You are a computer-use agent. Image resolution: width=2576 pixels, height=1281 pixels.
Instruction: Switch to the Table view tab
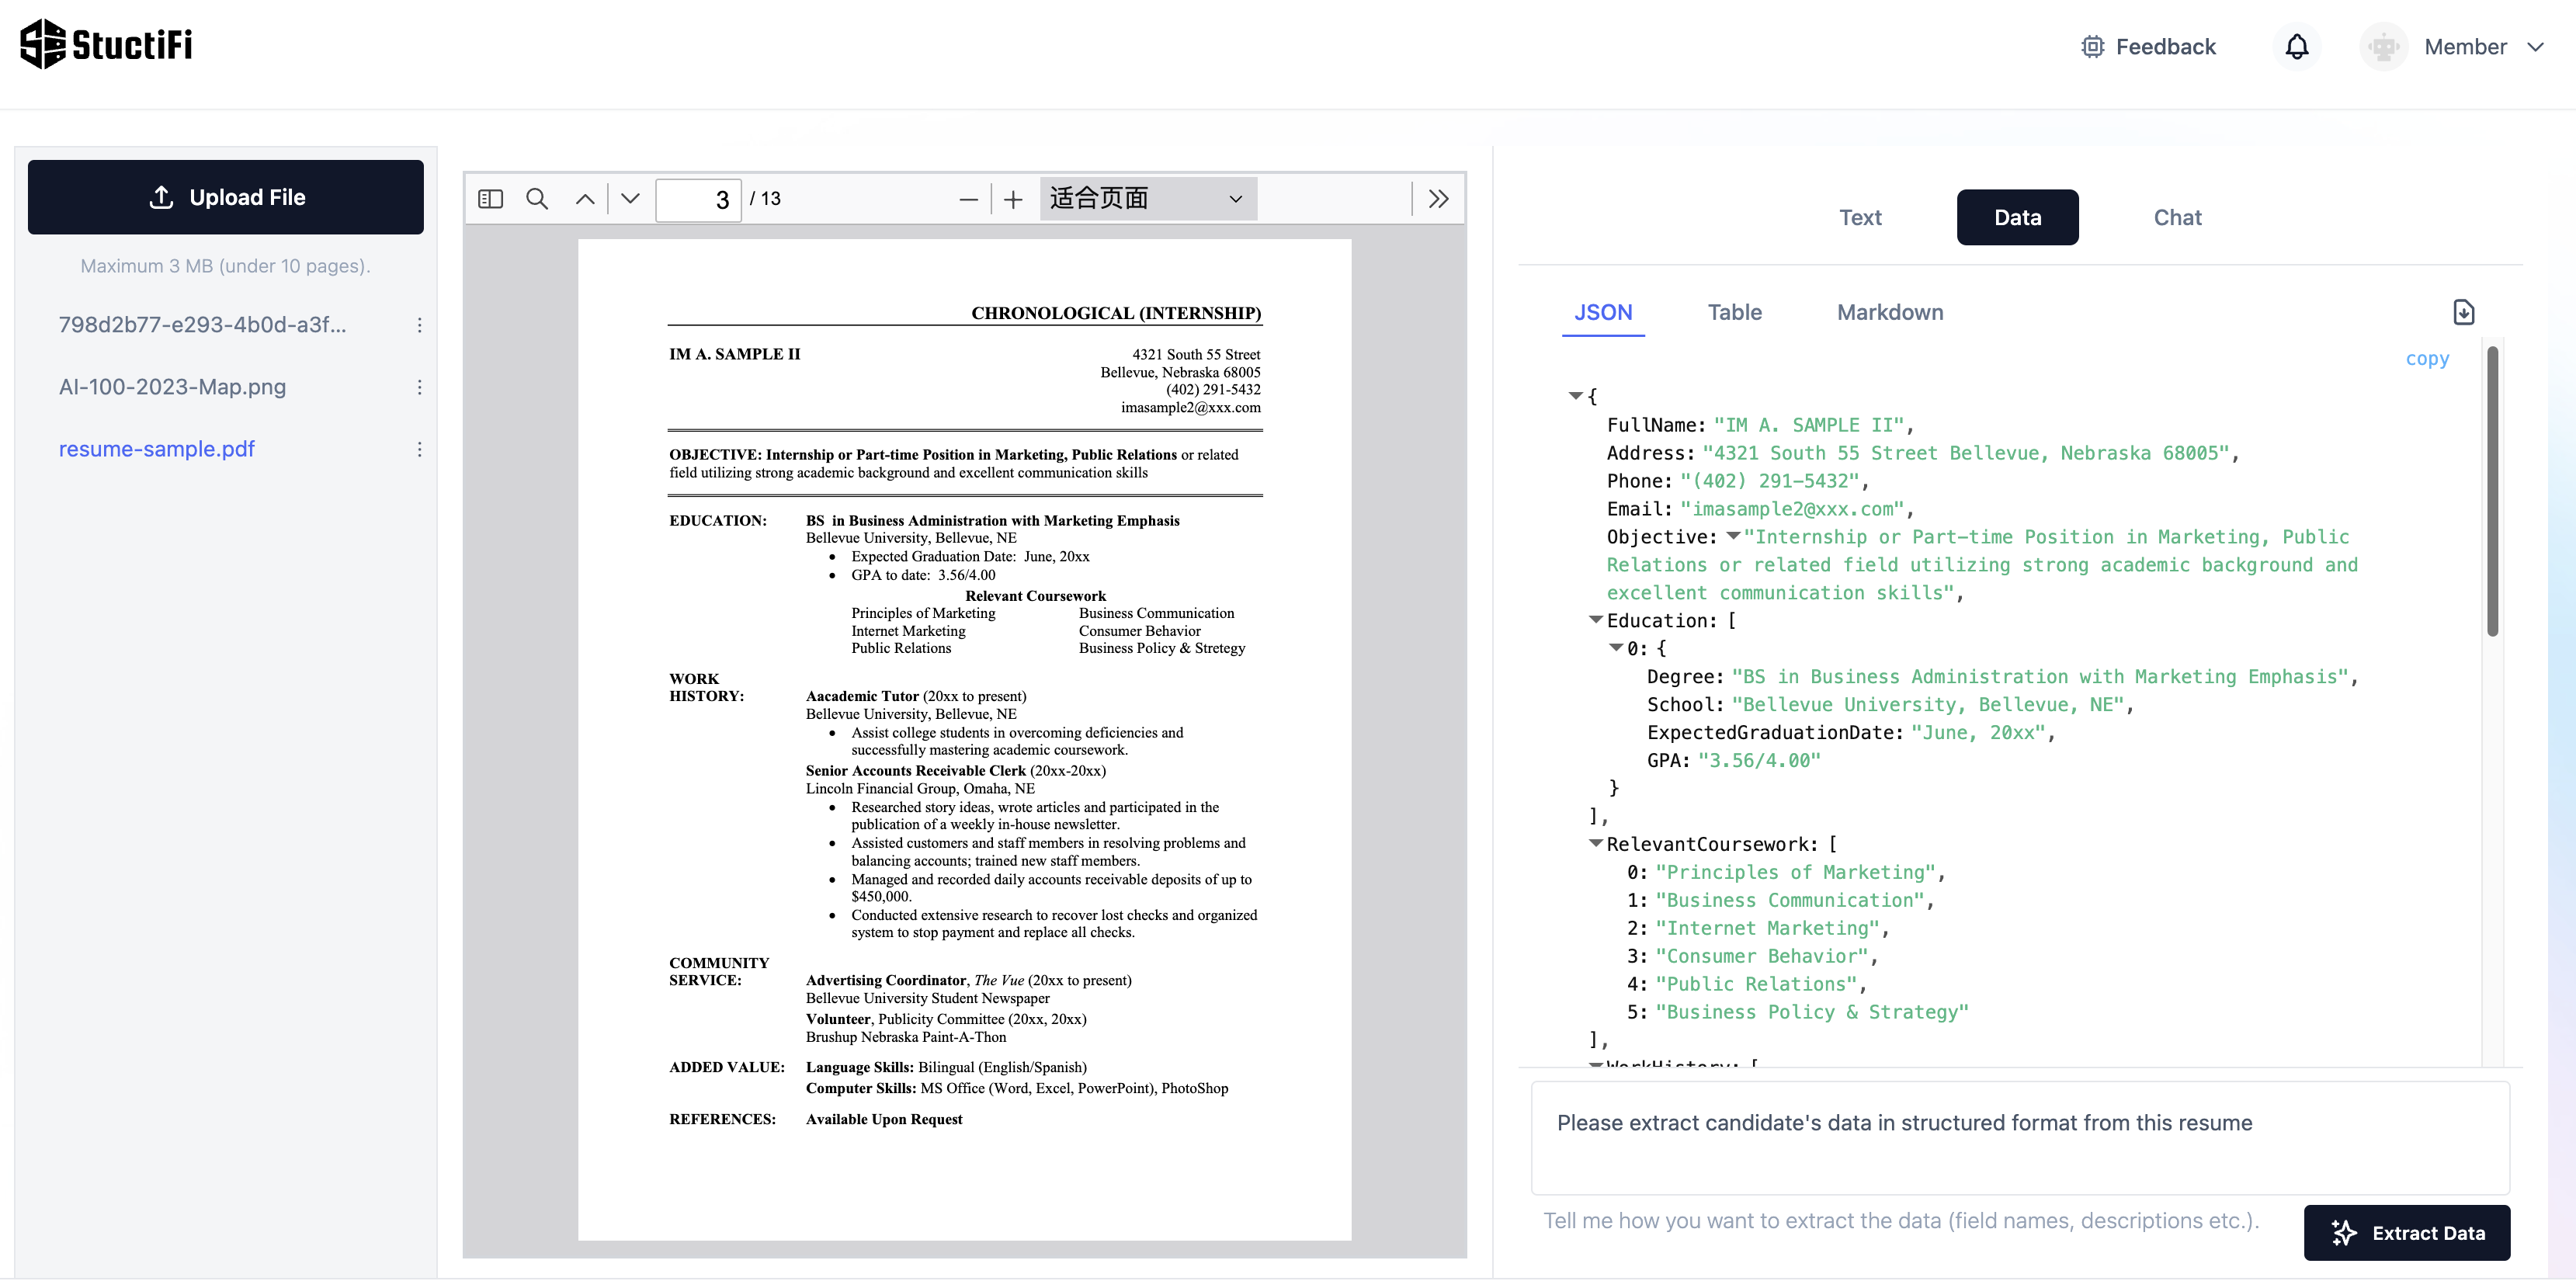1734,312
